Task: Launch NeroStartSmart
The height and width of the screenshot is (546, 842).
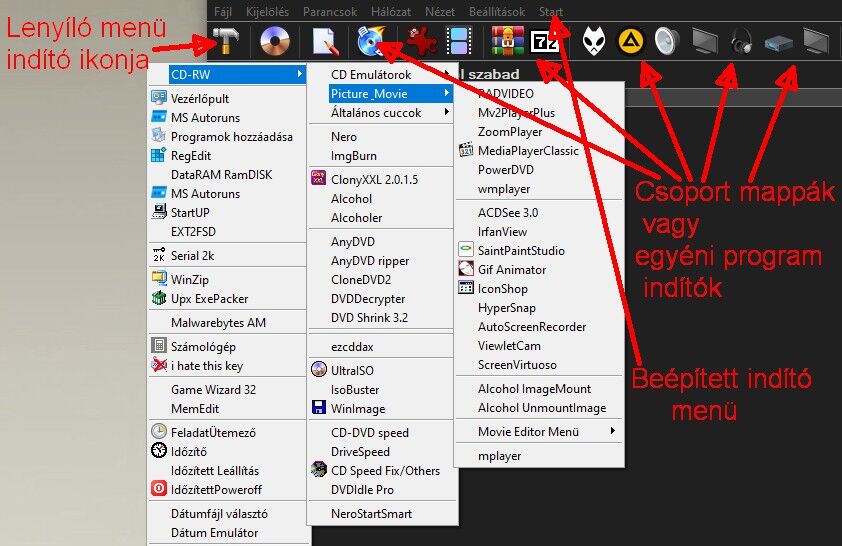Action: click(383, 514)
